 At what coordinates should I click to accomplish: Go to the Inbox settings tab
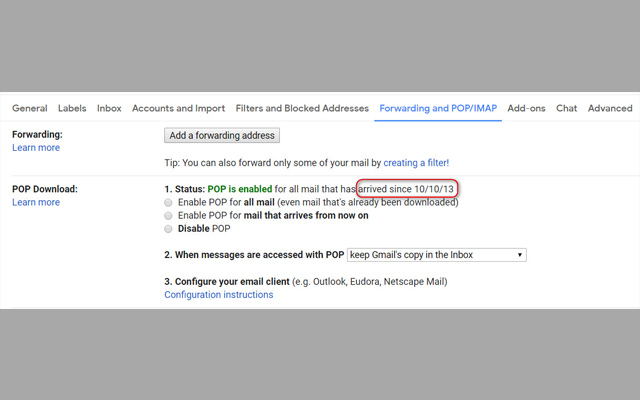[109, 108]
